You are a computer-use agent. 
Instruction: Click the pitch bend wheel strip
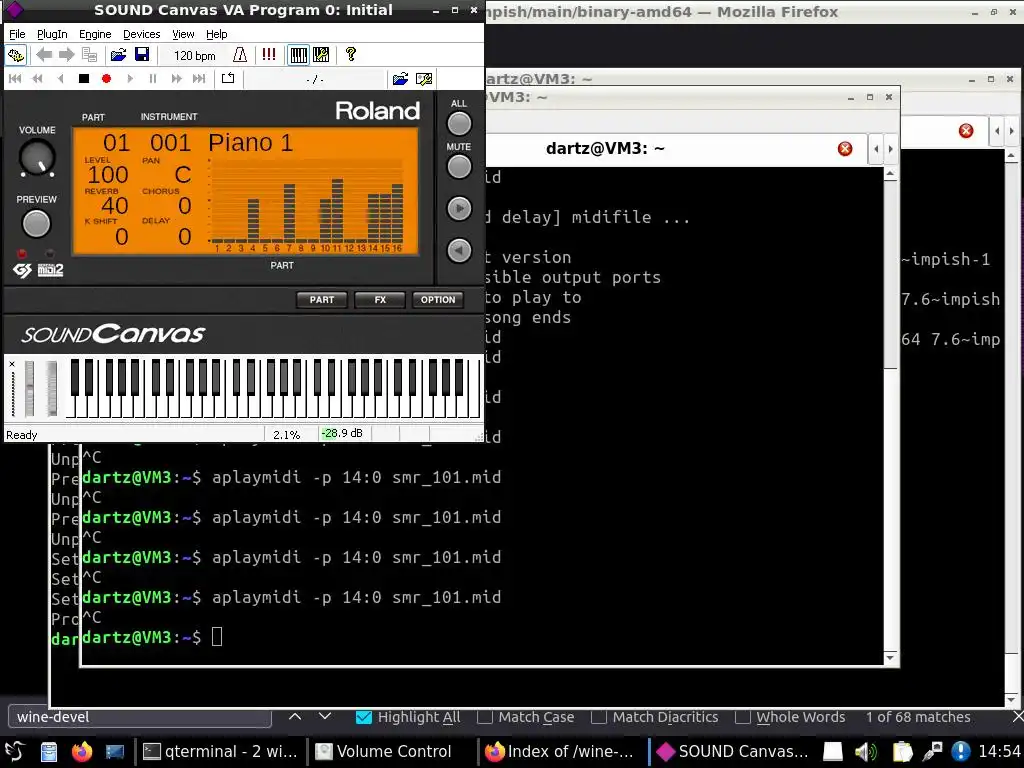(x=29, y=388)
